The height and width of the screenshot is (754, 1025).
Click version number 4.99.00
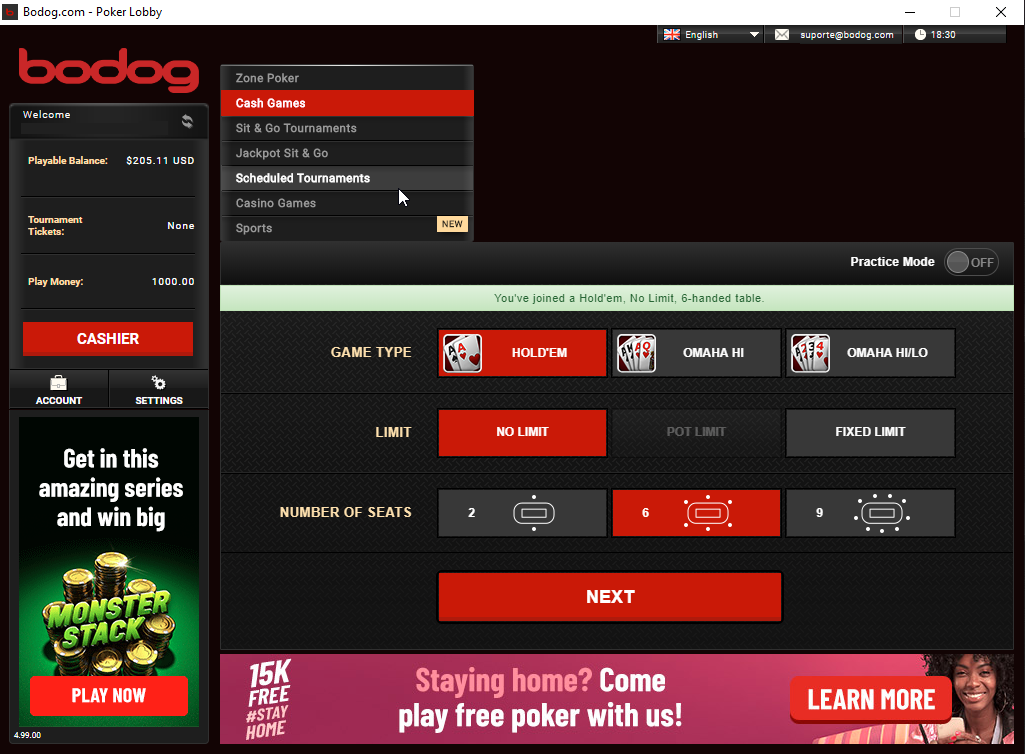(x=27, y=735)
